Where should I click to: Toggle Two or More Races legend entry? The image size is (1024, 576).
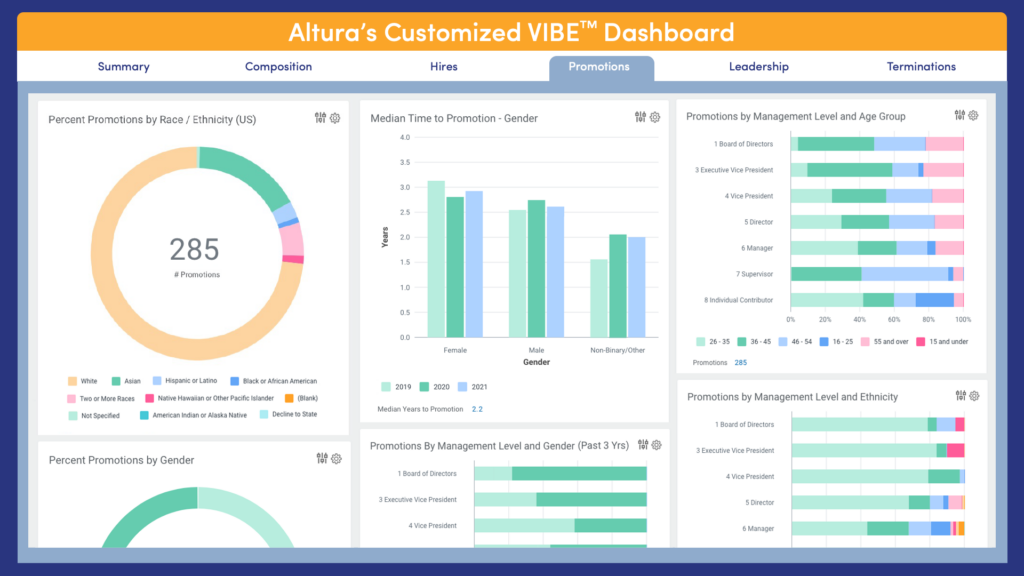(101, 398)
